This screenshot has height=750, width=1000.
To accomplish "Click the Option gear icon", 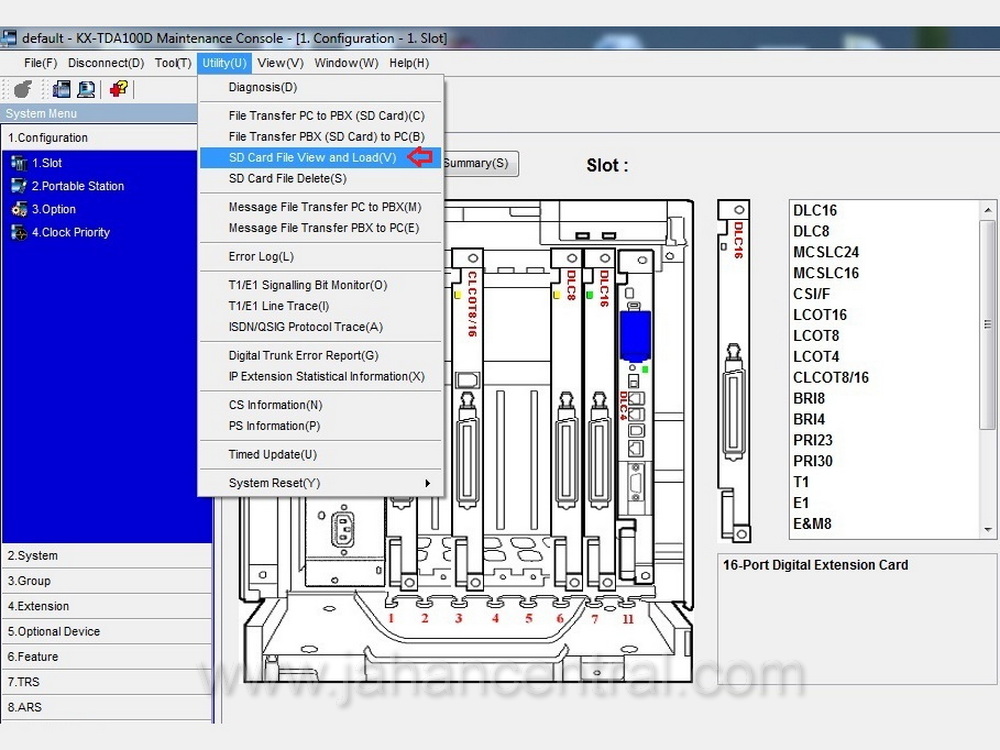I will (19, 209).
